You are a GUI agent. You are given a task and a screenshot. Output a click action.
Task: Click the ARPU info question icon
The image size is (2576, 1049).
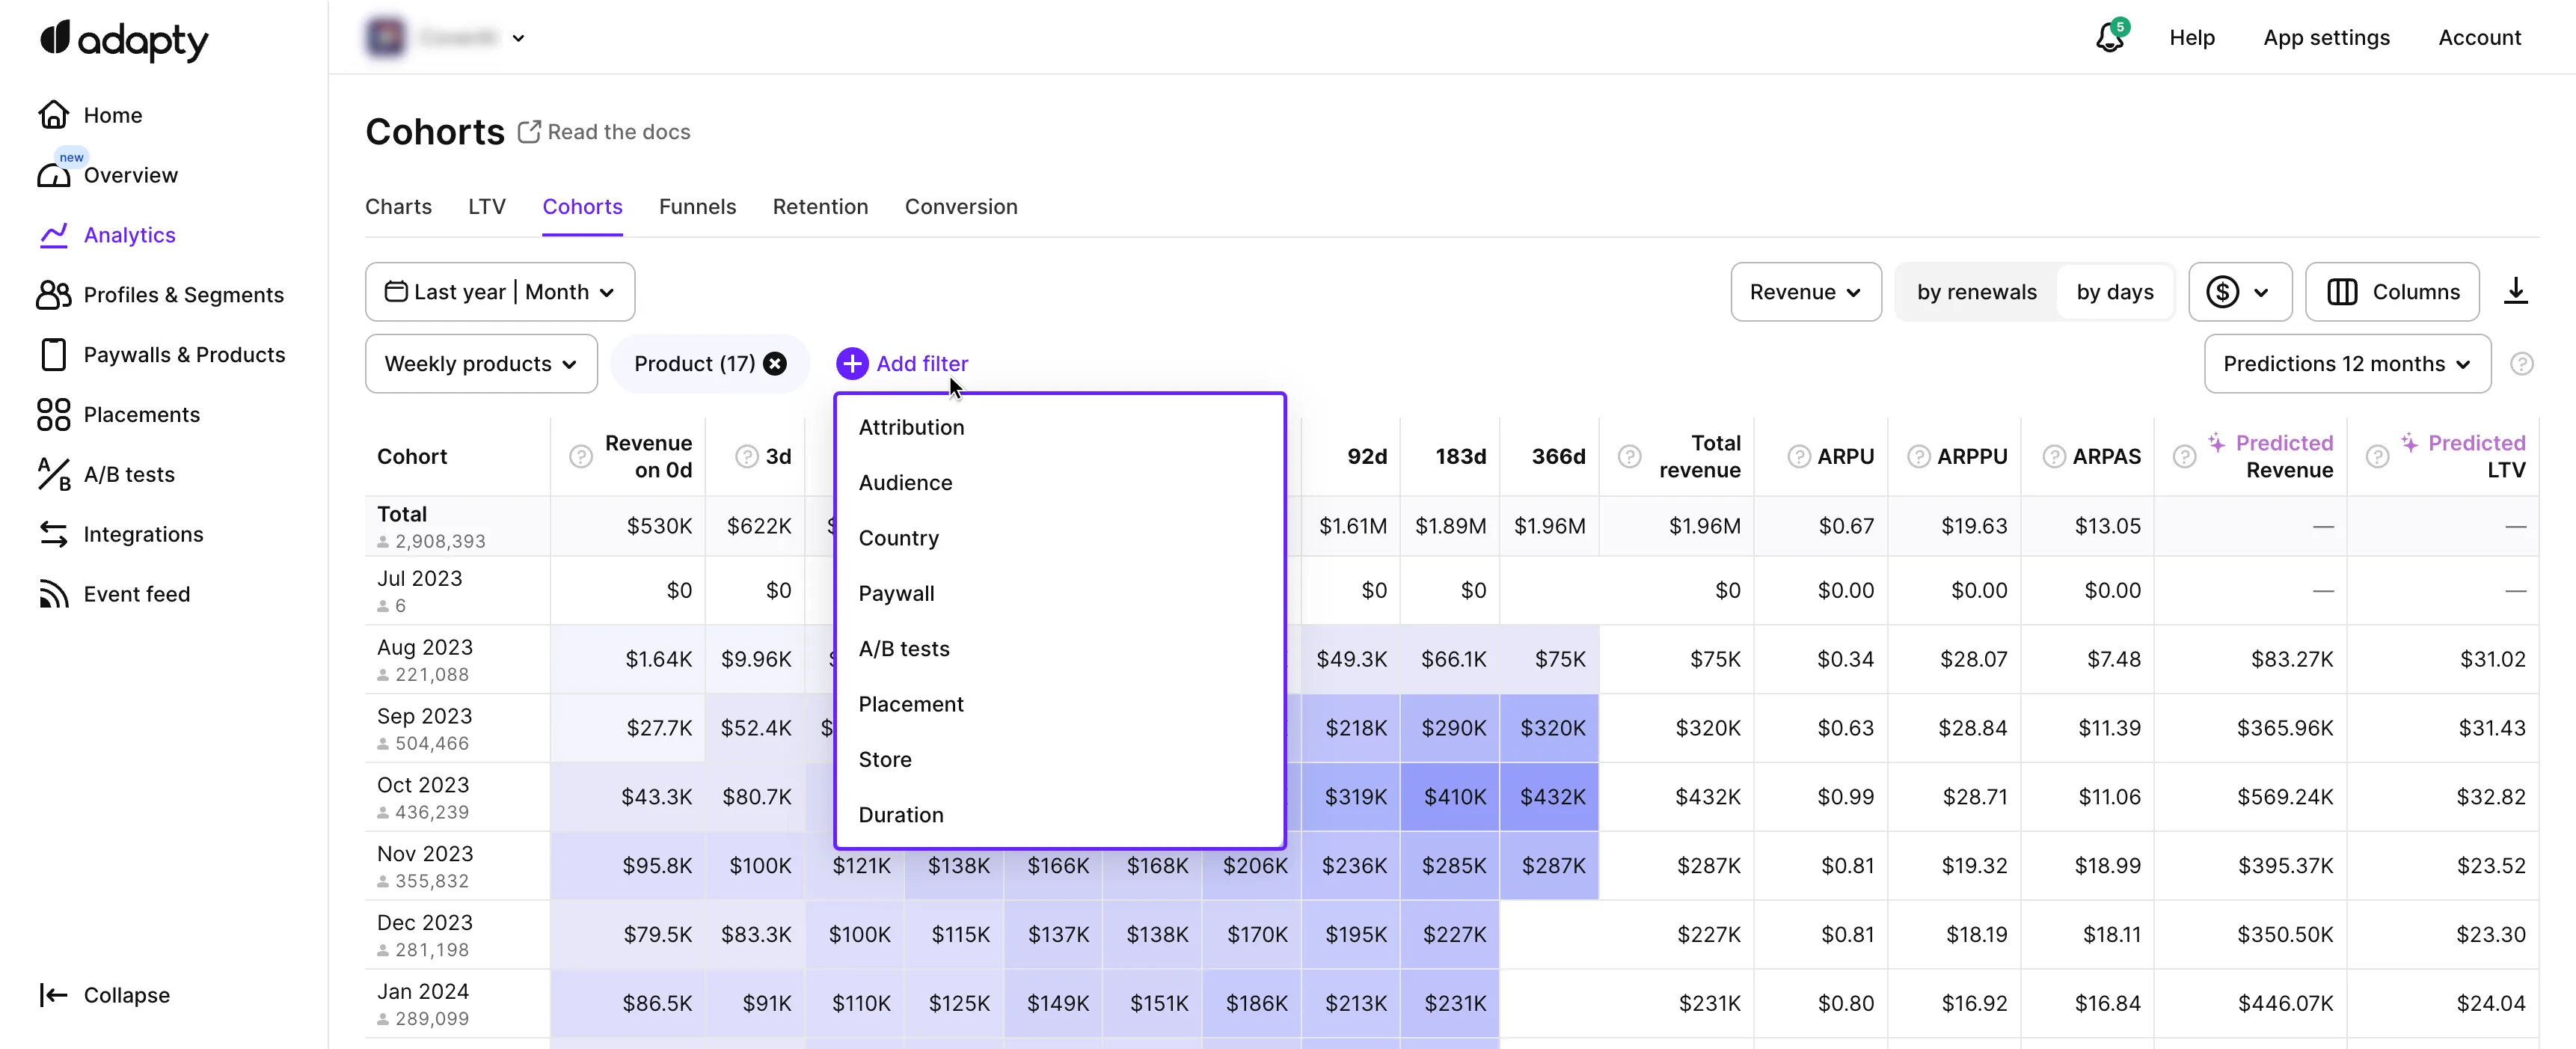[1798, 457]
